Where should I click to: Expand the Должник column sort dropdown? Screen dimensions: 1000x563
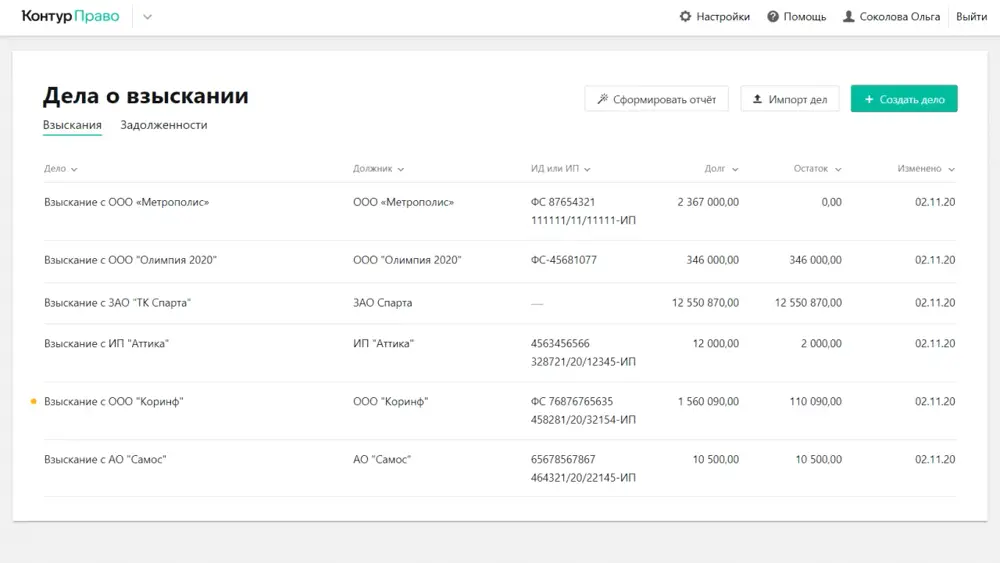[400, 170]
